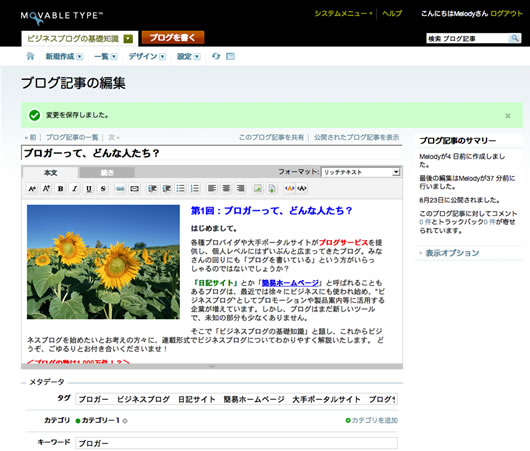Remove カテゴリー1 via its small icon
The height and width of the screenshot is (451, 530).
tap(125, 421)
